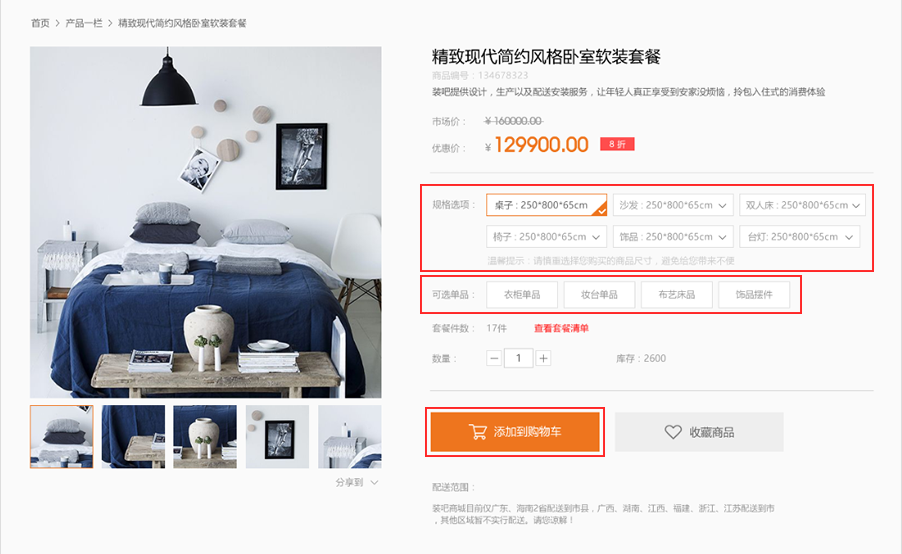Increase quantity with the plus icon
The width and height of the screenshot is (902, 554).
[543, 358]
